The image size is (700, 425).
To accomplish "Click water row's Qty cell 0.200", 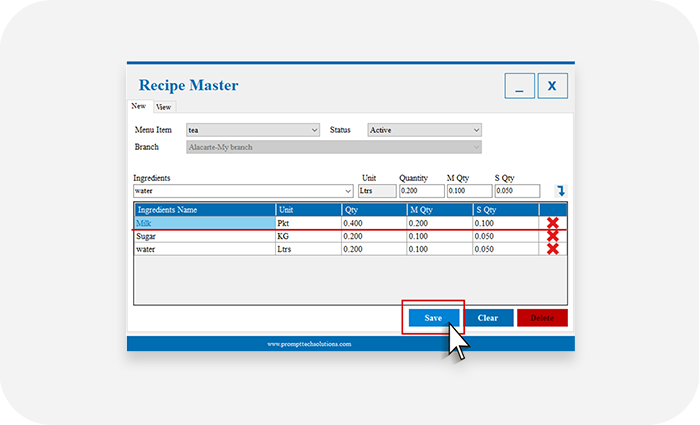I will click(374, 249).
